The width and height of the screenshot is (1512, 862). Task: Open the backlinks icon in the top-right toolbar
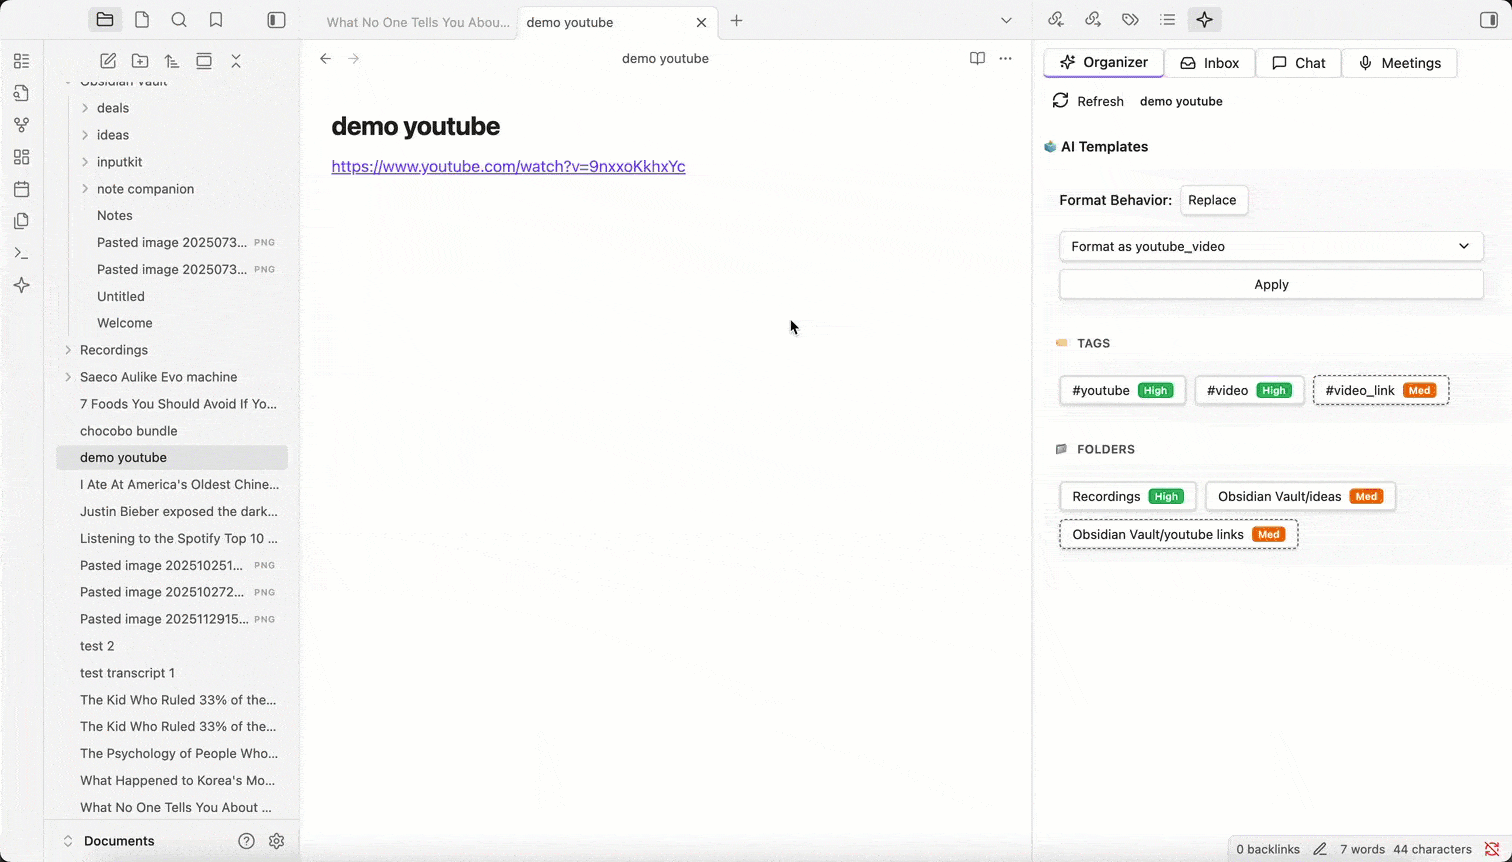[x=1055, y=19]
